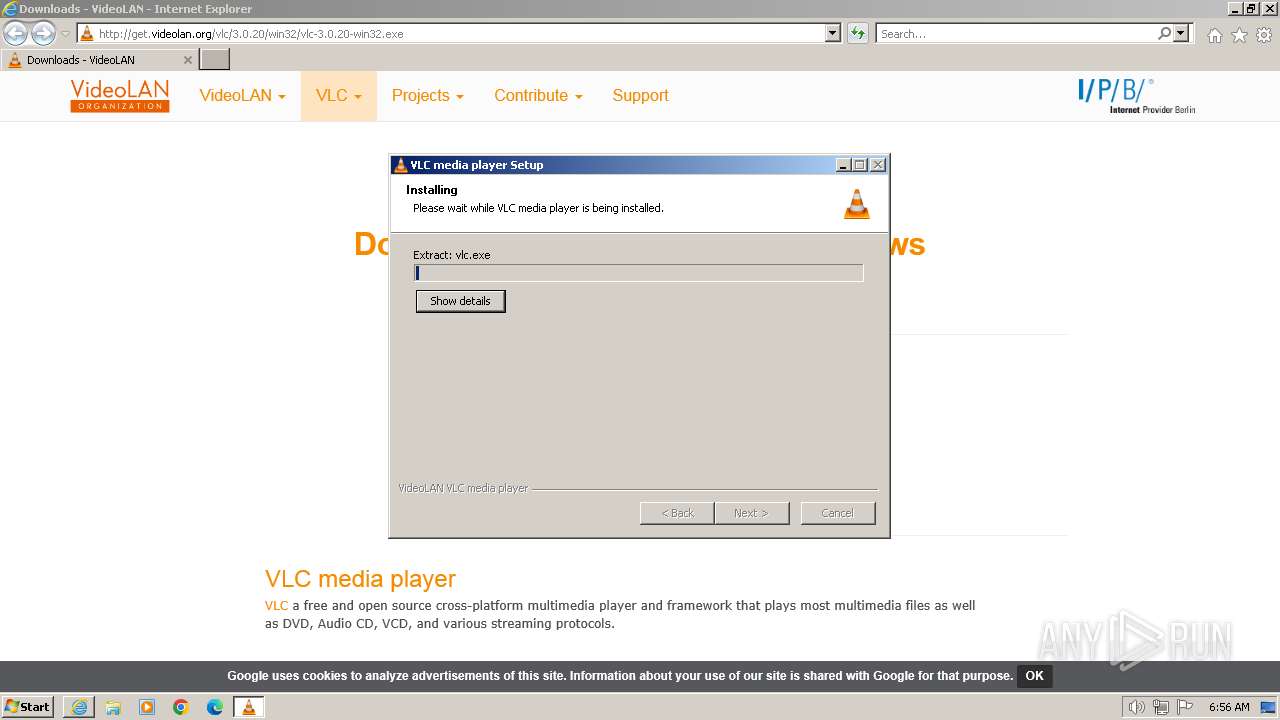Click the VideoLAN Organization logo
The image size is (1280, 720).
(120, 96)
